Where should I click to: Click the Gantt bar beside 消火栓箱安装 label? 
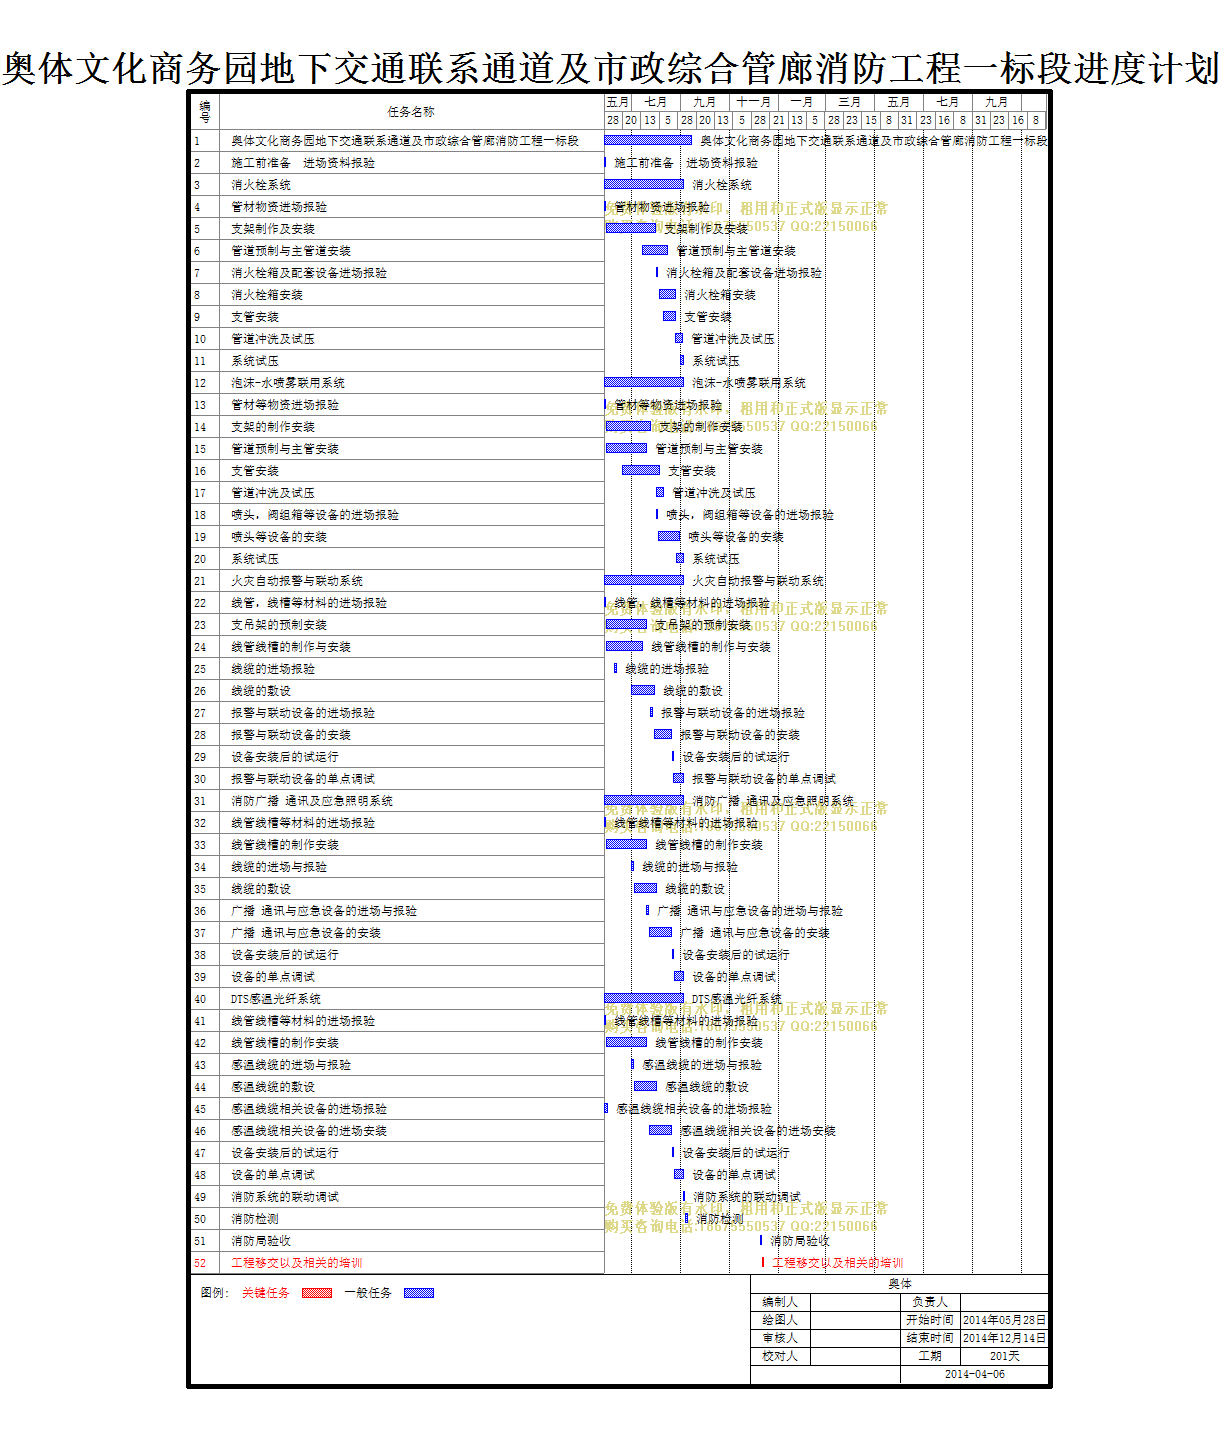pos(668,294)
